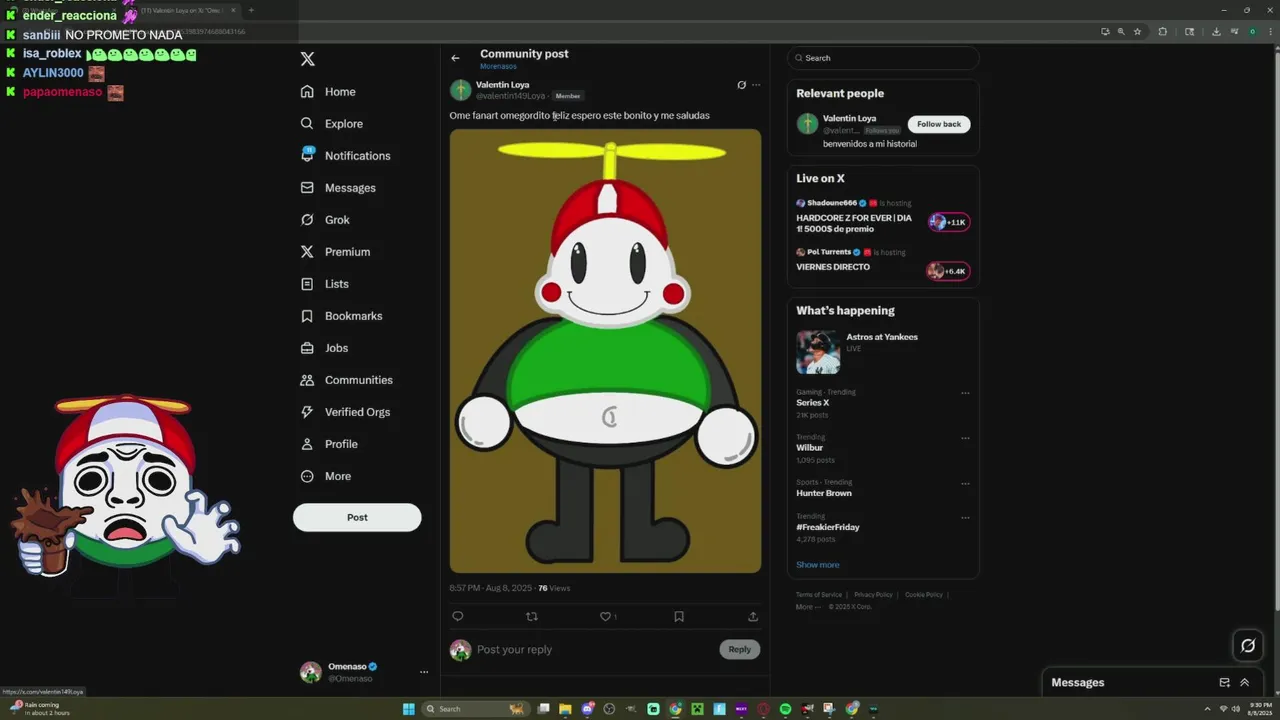Open the post's three-dot options menu
Screen dimensions: 1280x720
756,85
